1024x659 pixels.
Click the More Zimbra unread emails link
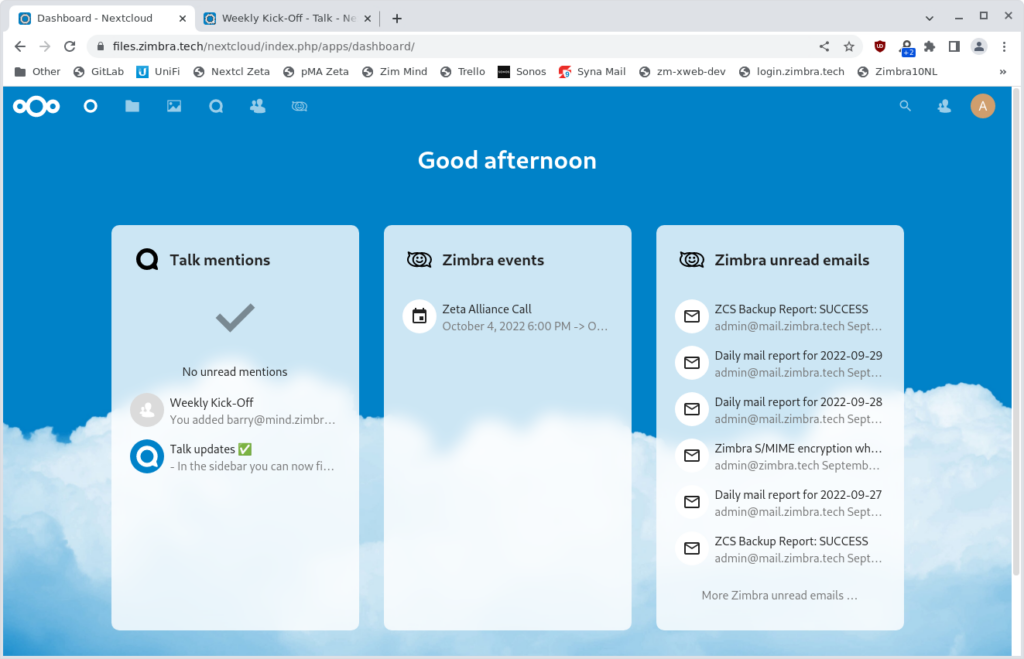coord(779,595)
